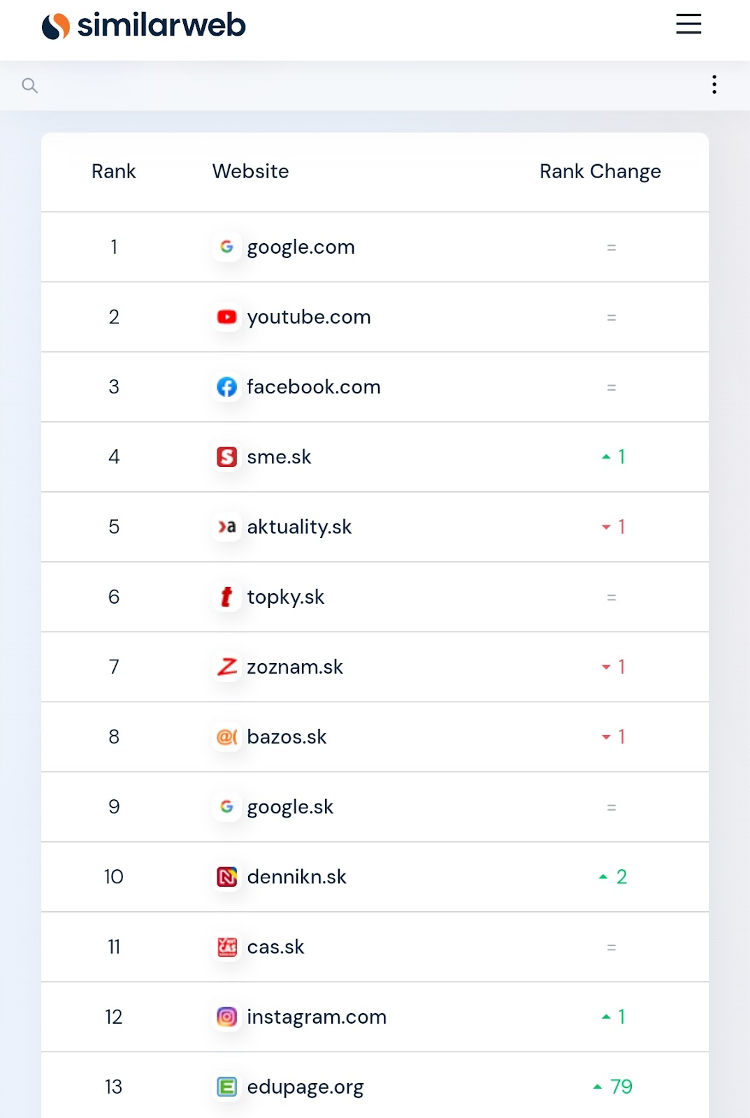Click the Similarweb logo
The image size is (750, 1118).
click(x=144, y=26)
